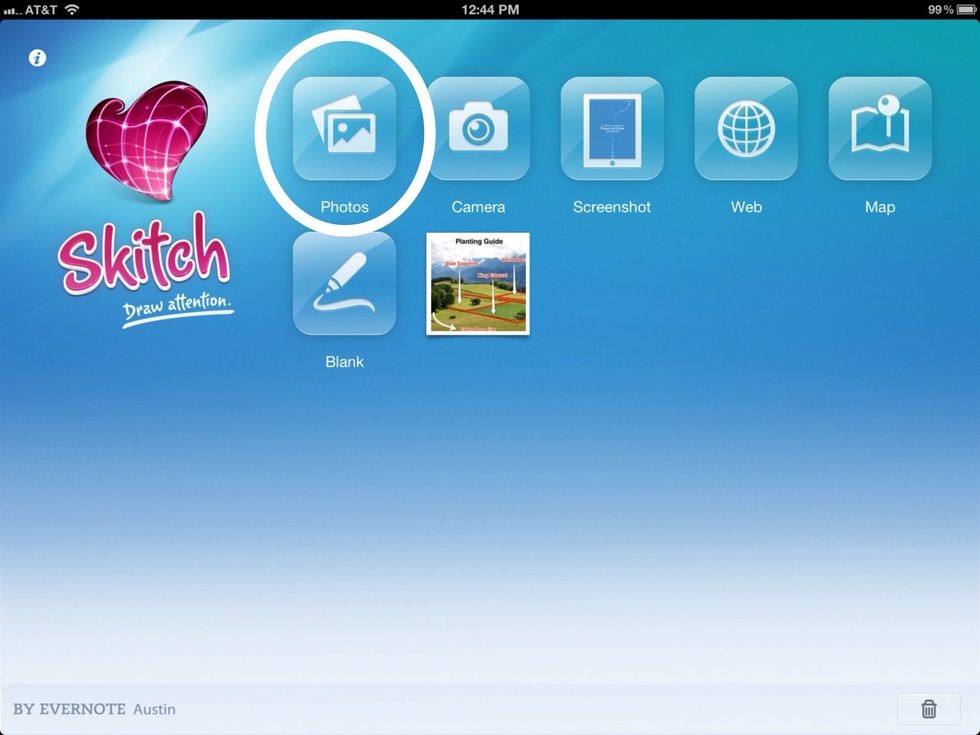
Task: Open the info 'i' icon
Action: [x=37, y=57]
